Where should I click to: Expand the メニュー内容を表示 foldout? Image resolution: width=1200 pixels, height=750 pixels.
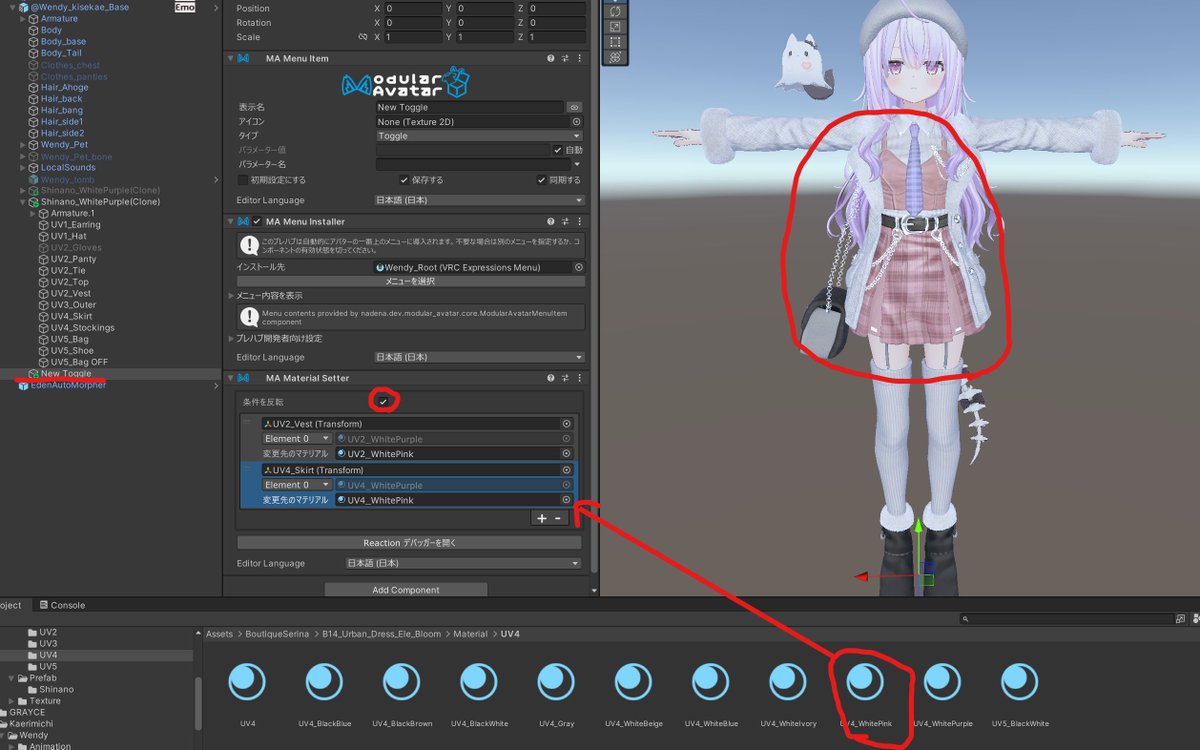click(x=232, y=296)
